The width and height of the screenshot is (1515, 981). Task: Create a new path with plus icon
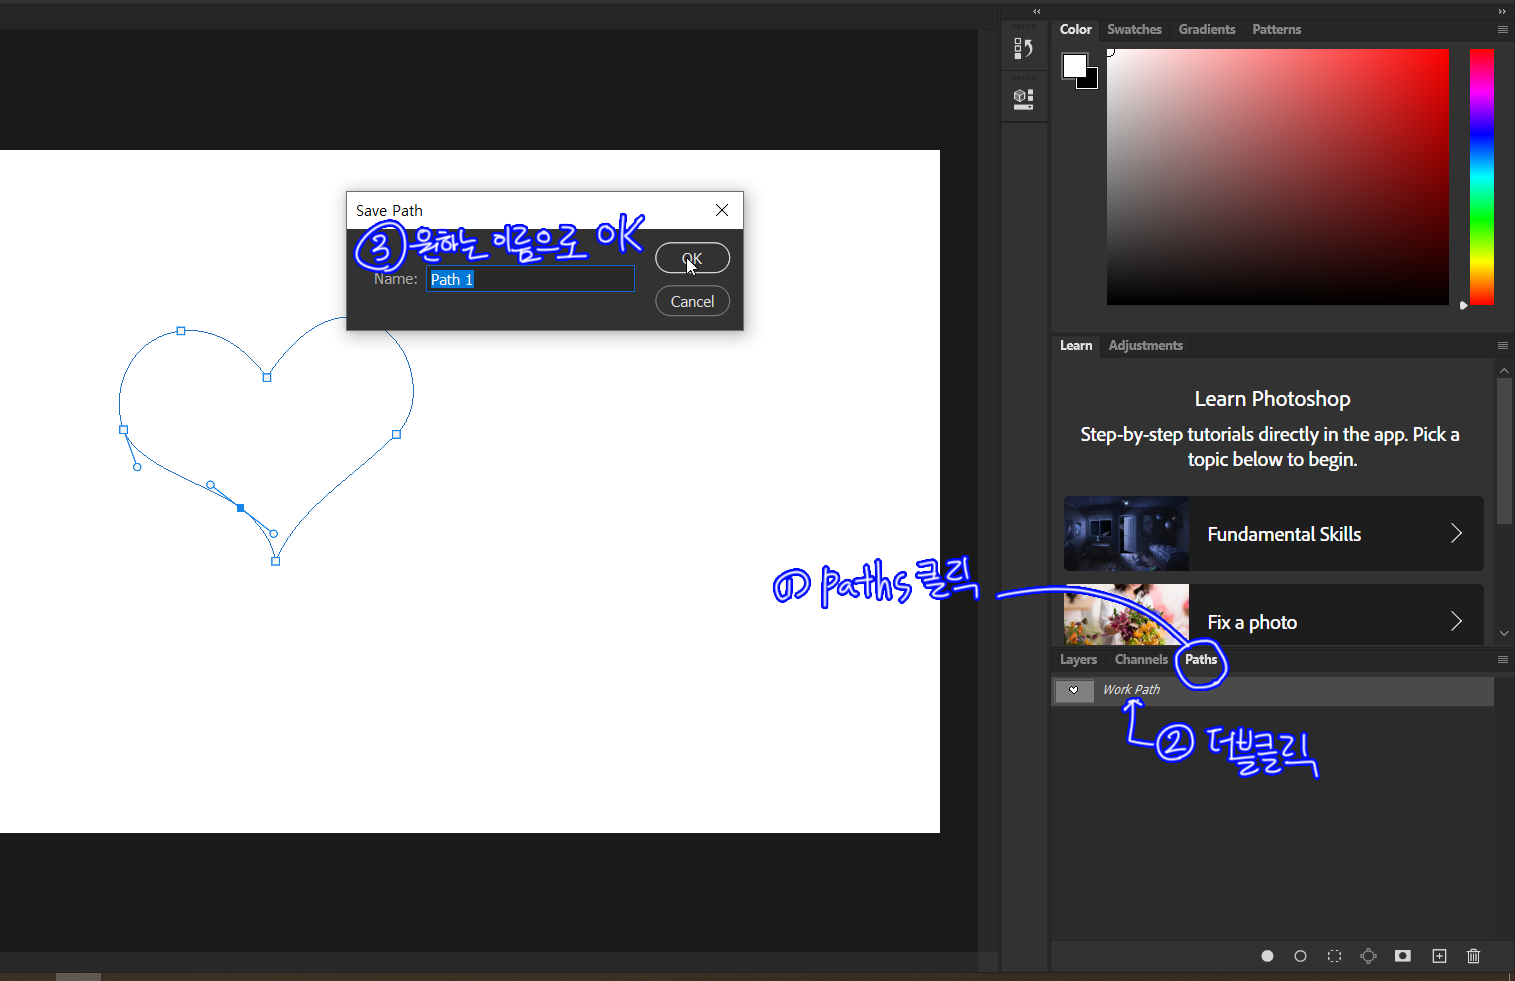[x=1439, y=956]
